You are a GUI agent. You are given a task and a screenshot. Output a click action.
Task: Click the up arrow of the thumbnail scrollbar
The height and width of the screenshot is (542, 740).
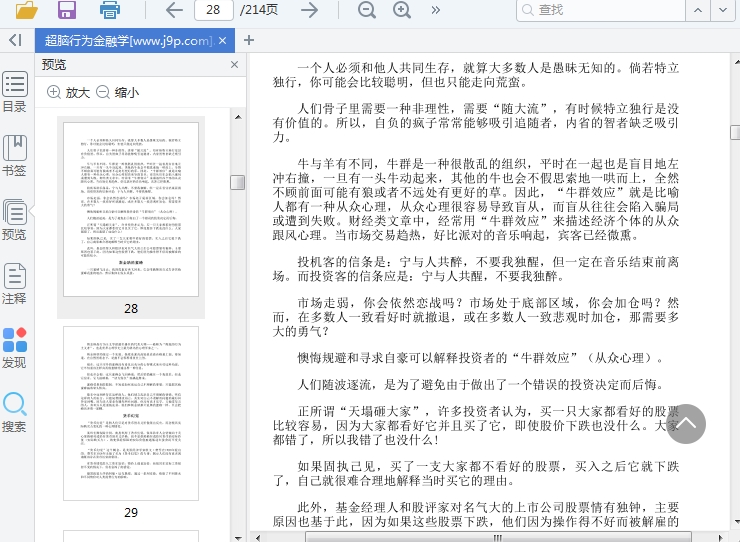click(238, 117)
